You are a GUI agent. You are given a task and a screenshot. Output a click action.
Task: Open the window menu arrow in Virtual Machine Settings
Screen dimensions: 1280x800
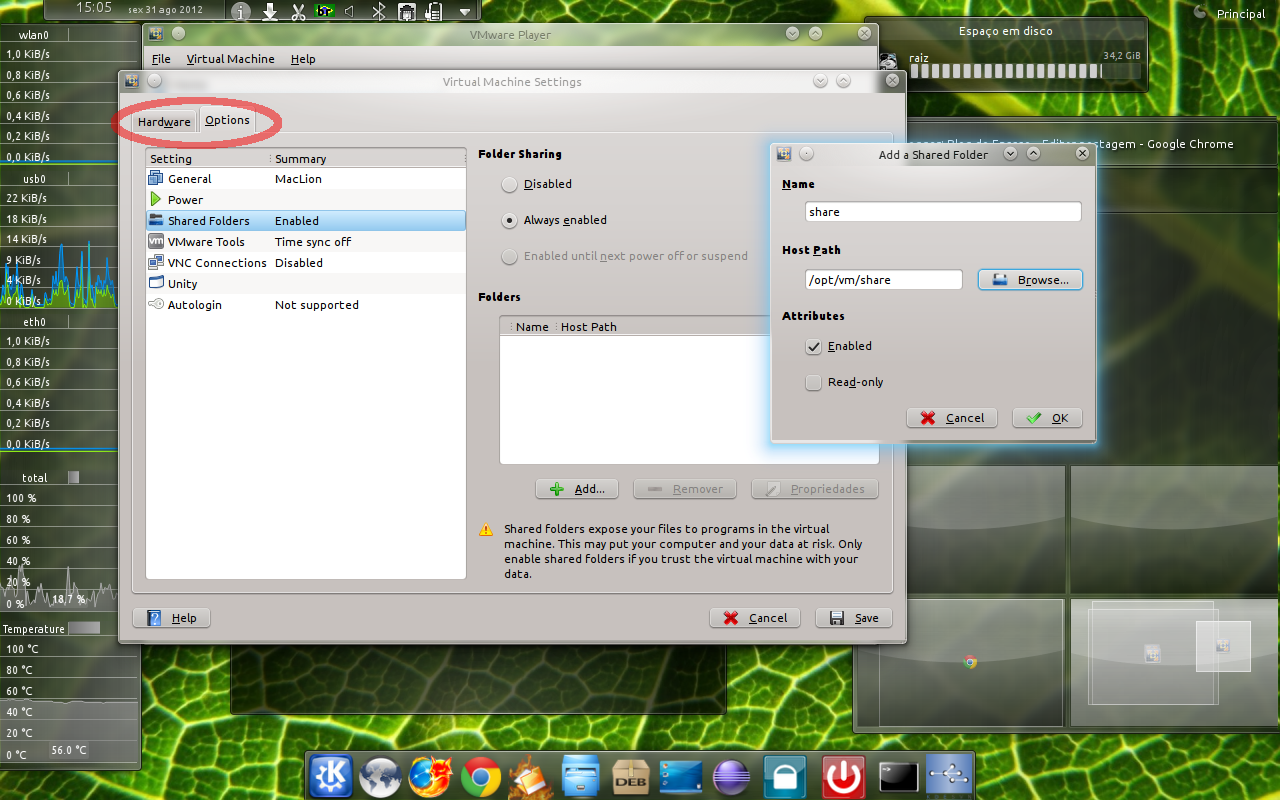point(820,82)
